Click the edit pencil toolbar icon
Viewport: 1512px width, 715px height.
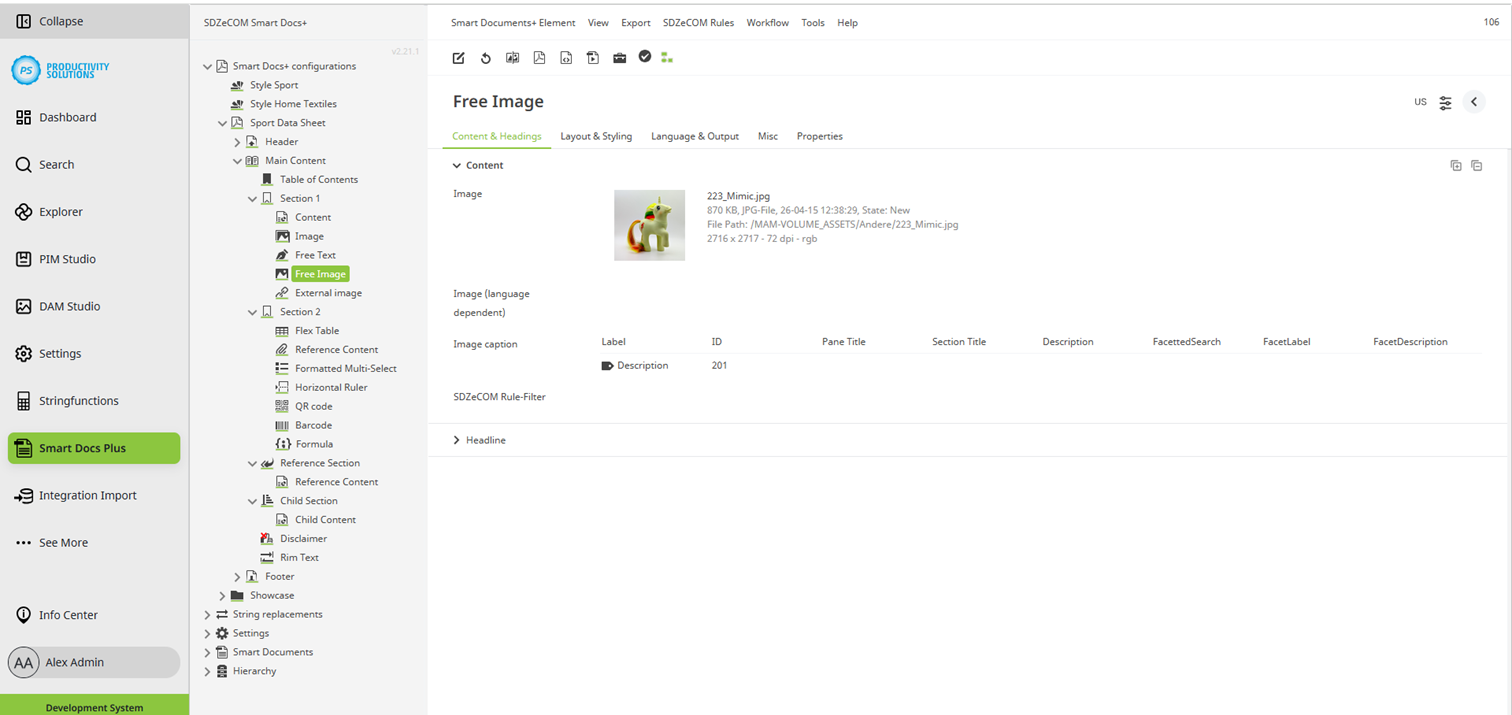pyautogui.click(x=458, y=58)
